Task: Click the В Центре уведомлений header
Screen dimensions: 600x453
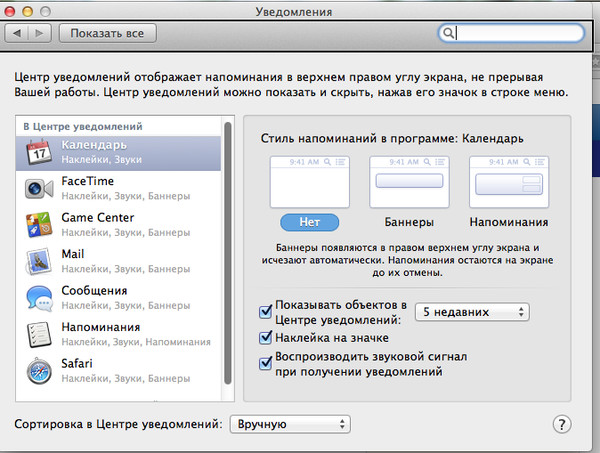Action: (x=83, y=126)
